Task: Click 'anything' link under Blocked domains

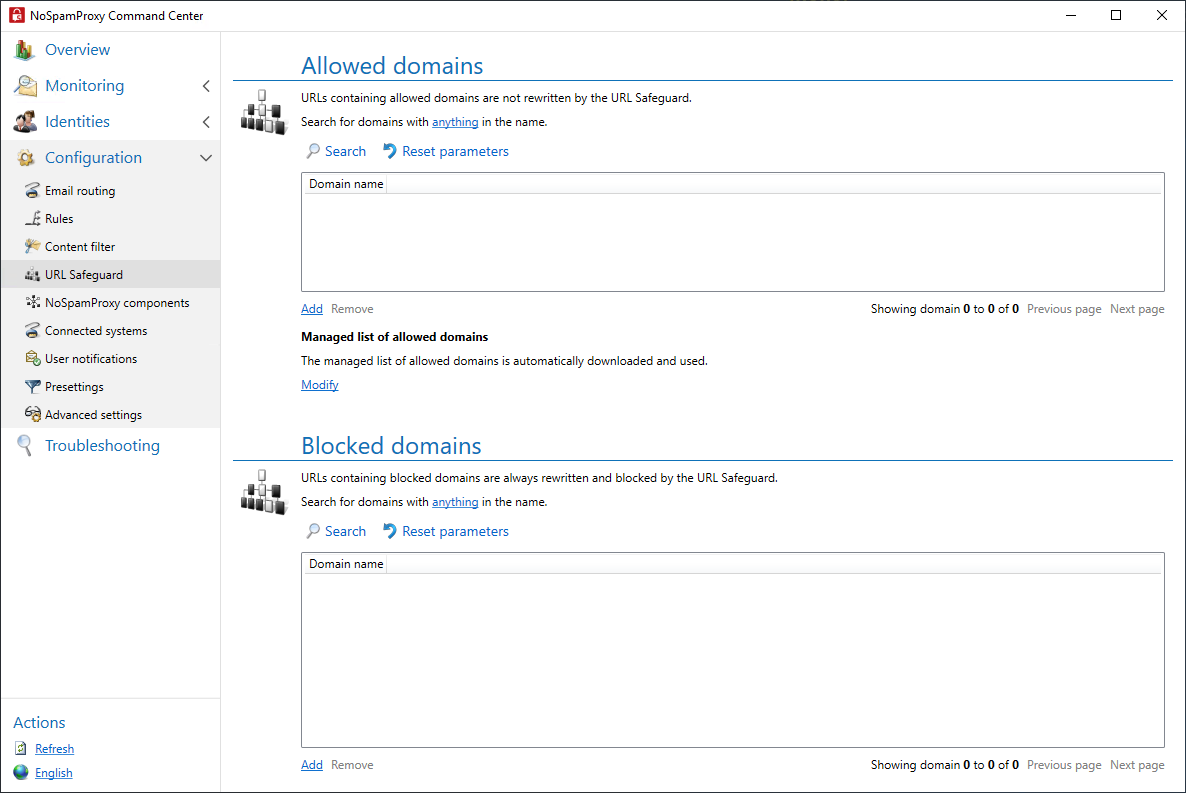Action: [455, 502]
